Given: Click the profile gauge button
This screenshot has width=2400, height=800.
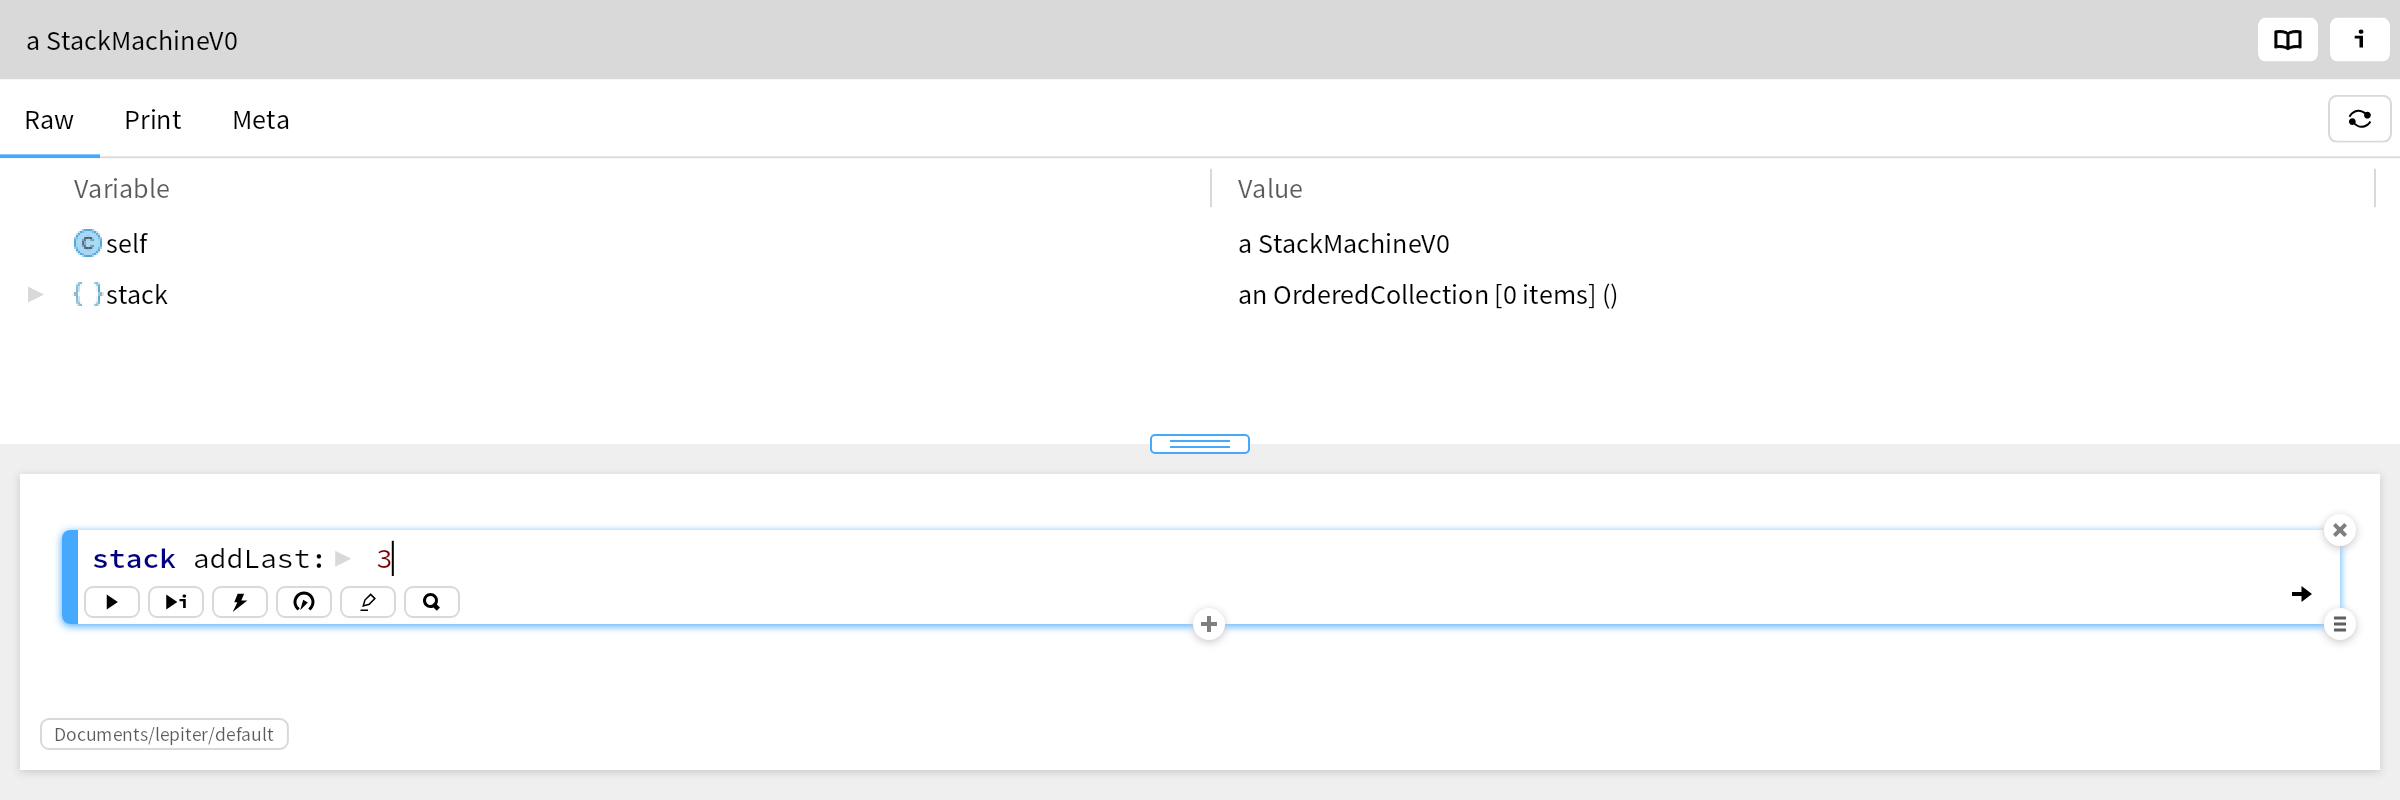Looking at the screenshot, I should (304, 602).
